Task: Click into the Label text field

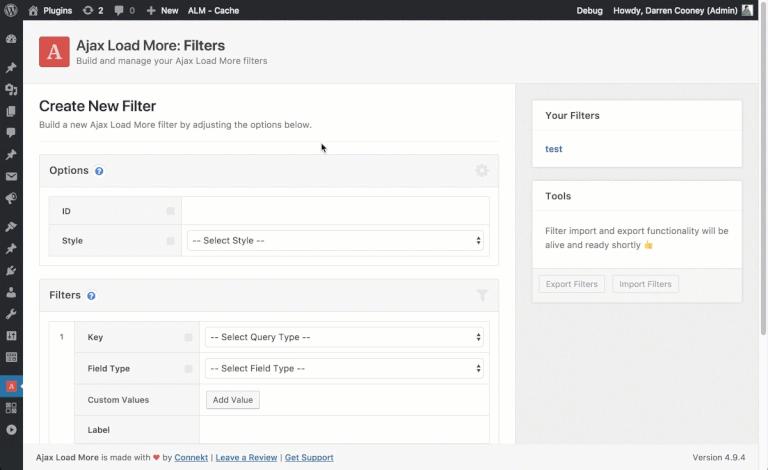Action: 344,429
